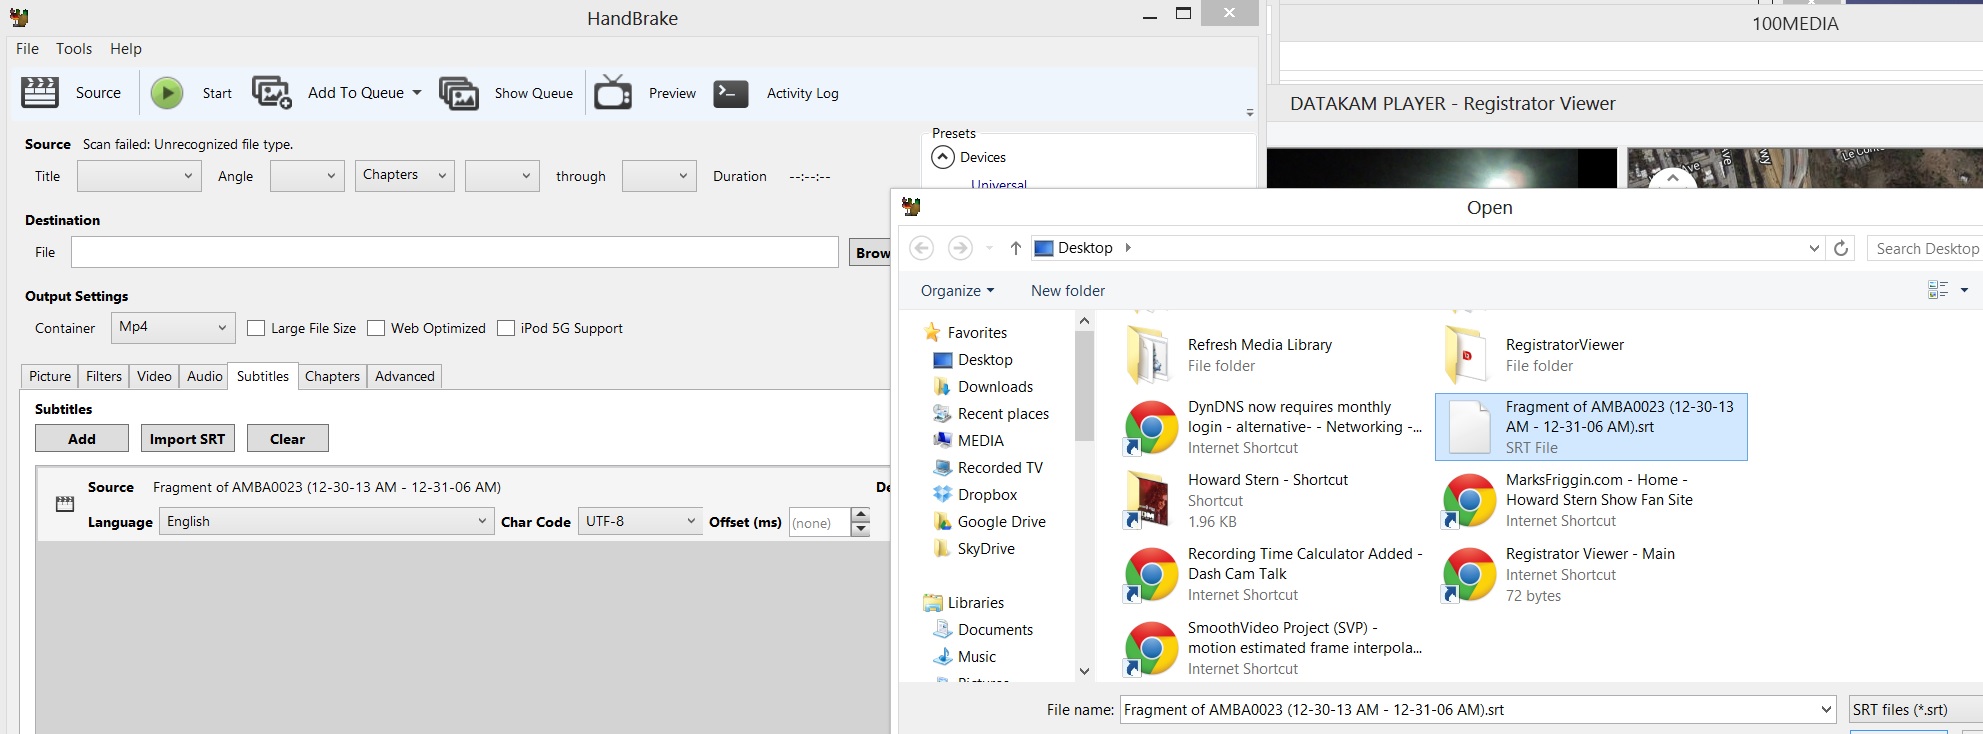This screenshot has width=1983, height=734.
Task: Open the Container Mp4 dropdown
Action: point(173,327)
